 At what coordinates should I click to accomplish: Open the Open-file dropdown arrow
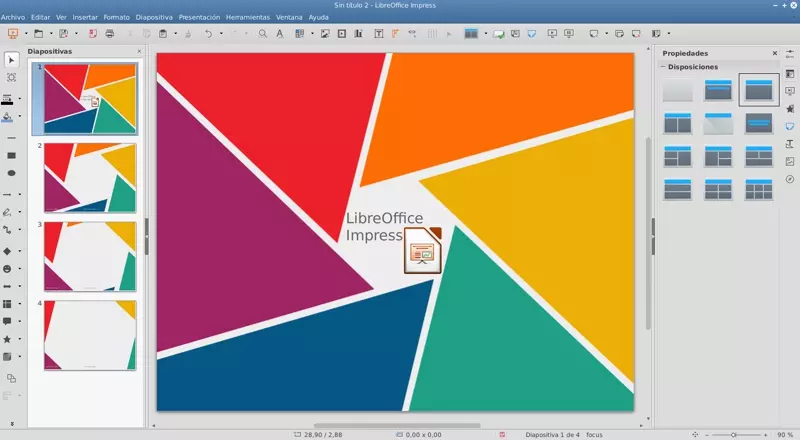point(51,34)
